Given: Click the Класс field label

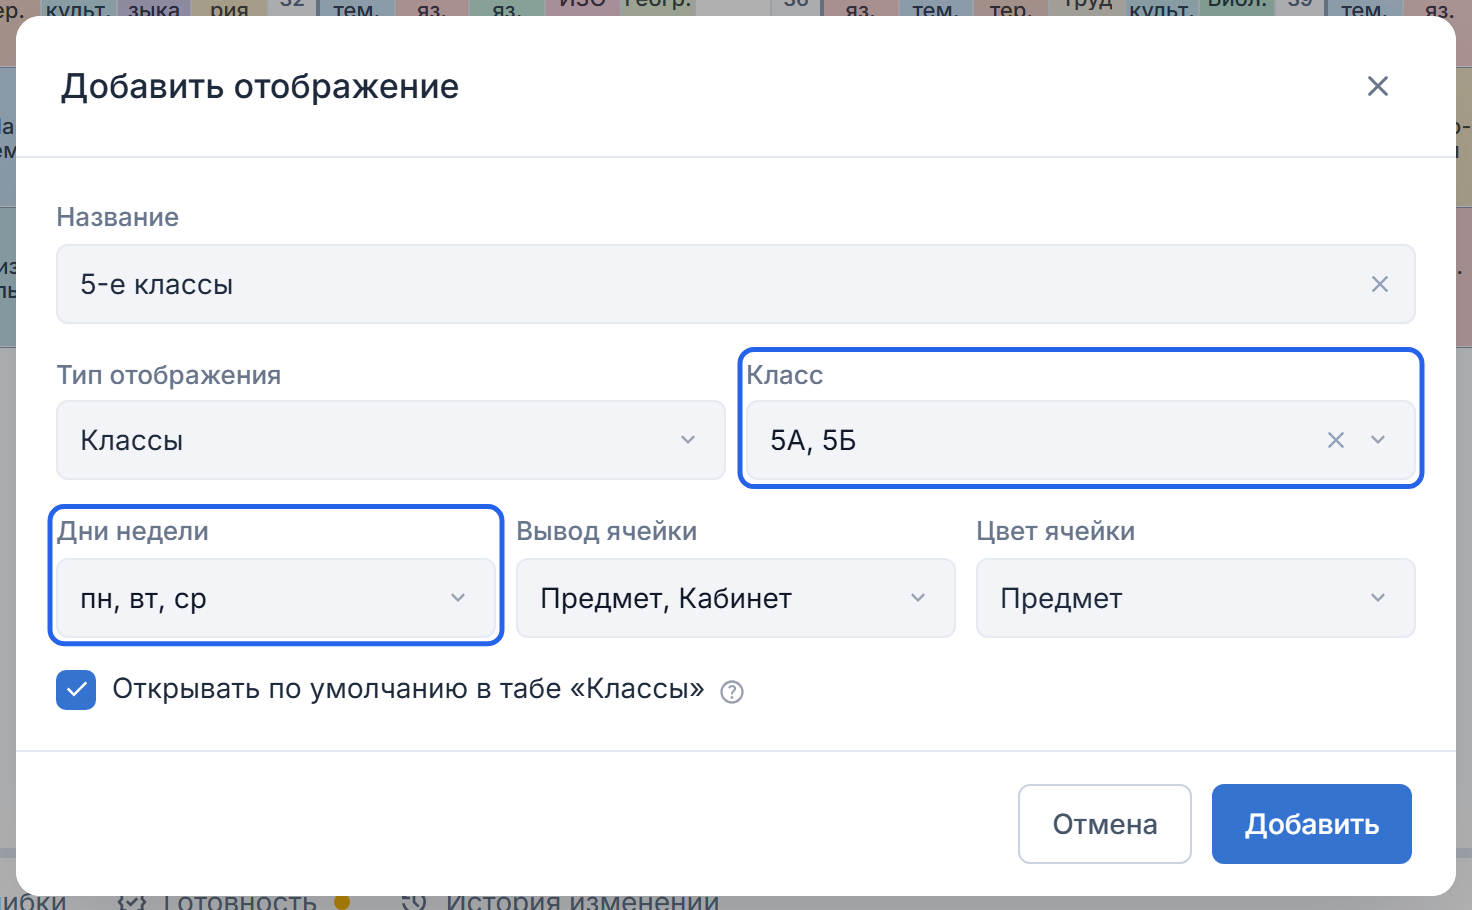Looking at the screenshot, I should tap(785, 375).
